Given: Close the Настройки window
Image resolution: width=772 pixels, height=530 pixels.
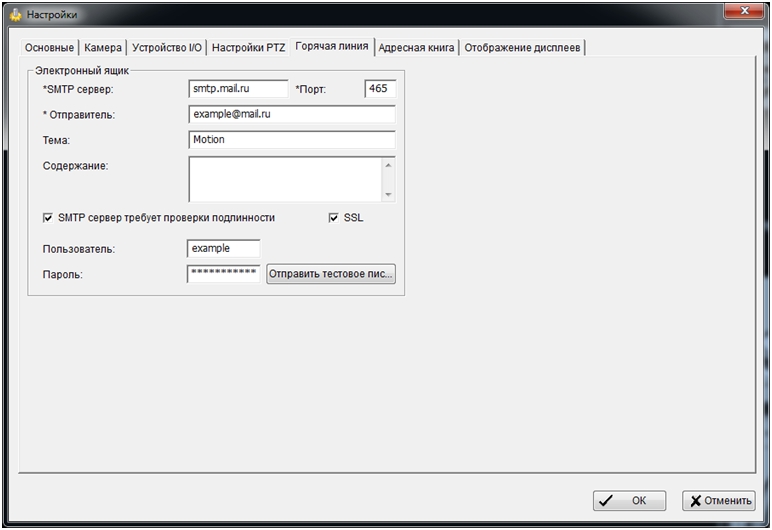Looking at the screenshot, I should coord(740,12).
